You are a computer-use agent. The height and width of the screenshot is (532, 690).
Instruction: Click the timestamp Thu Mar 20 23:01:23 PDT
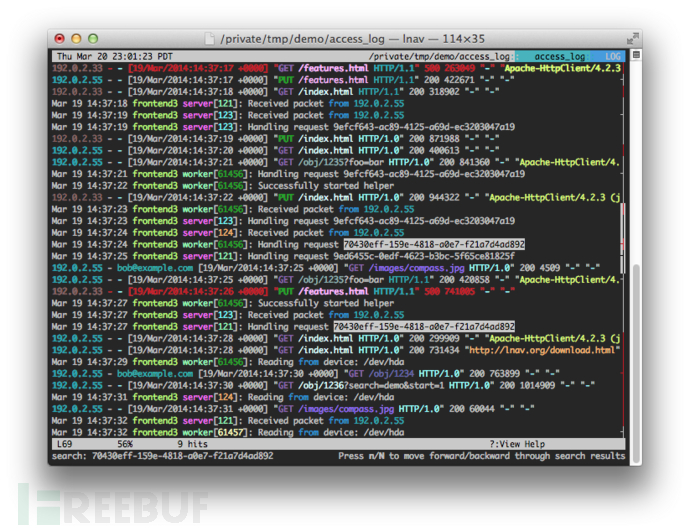click(115, 56)
